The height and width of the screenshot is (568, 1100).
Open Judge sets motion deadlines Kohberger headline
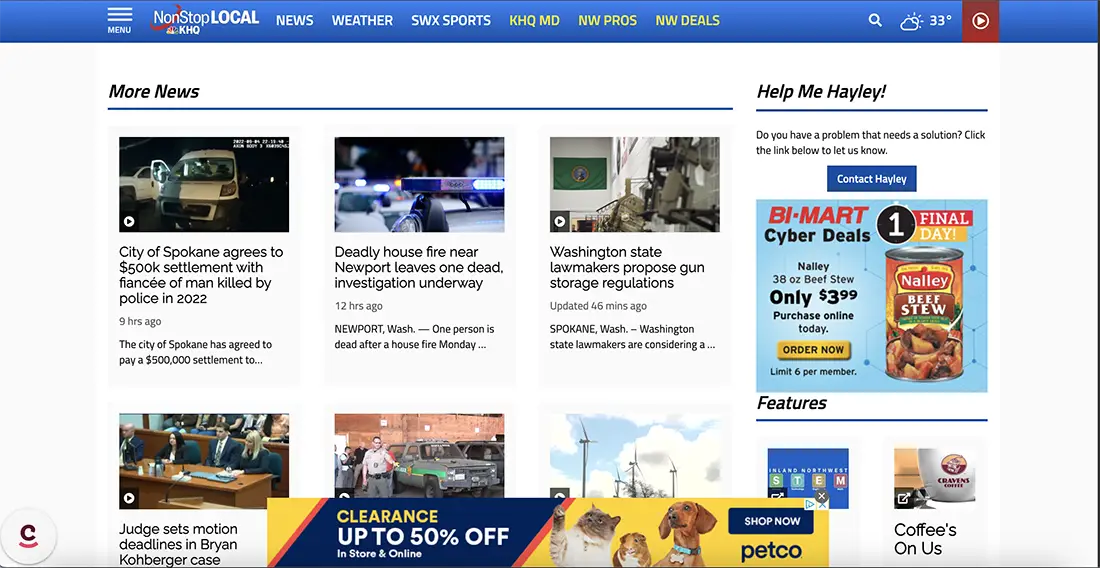(x=178, y=544)
